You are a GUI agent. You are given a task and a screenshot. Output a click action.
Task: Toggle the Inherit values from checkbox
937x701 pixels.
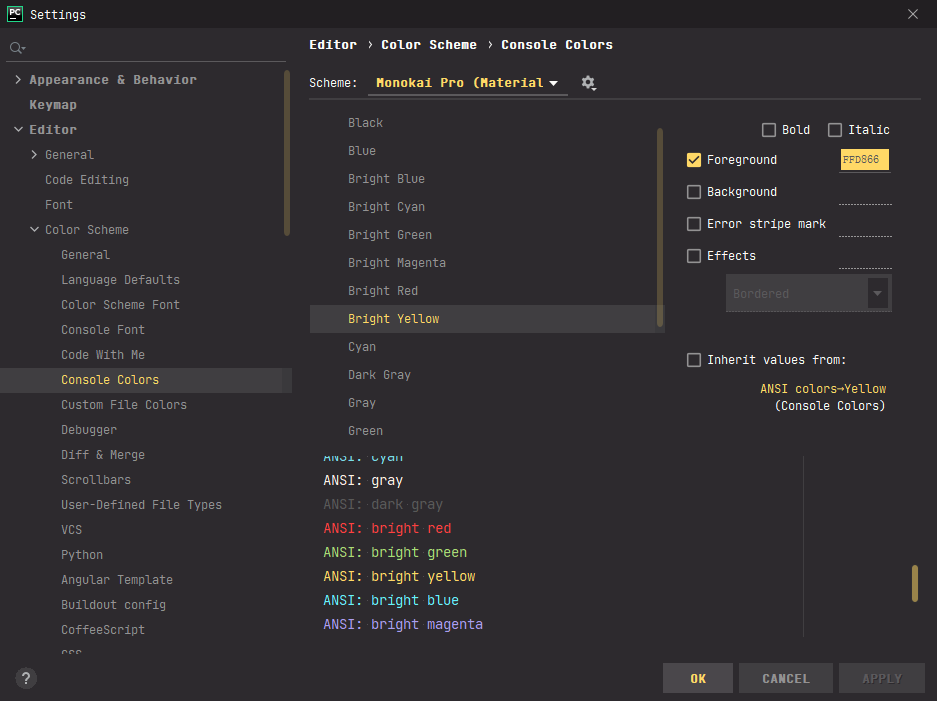coord(694,360)
